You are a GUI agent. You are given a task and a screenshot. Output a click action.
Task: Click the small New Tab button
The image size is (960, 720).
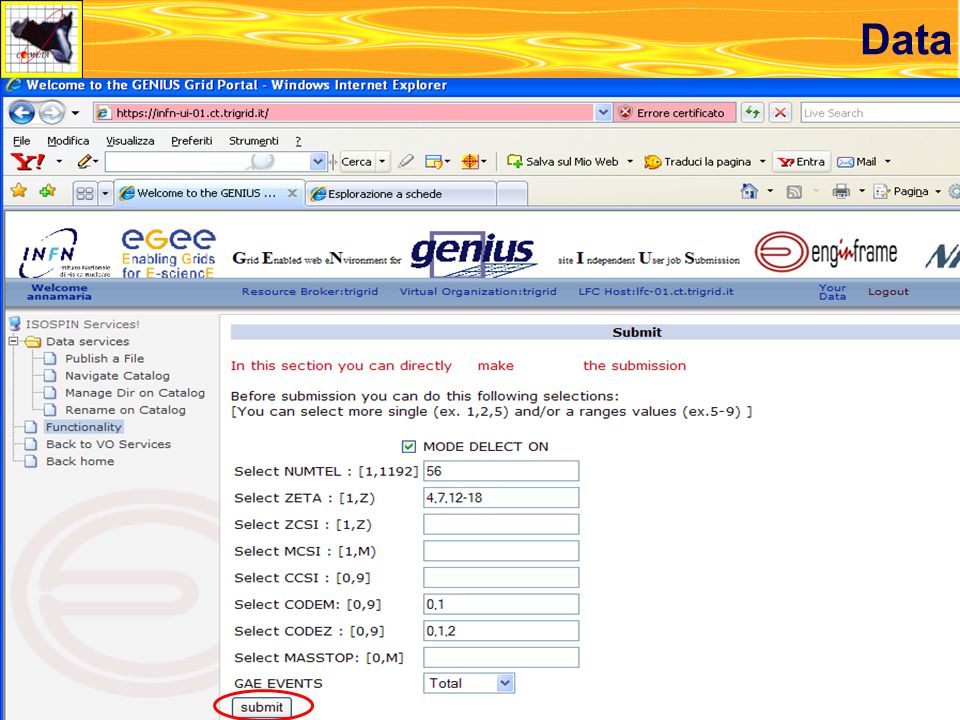click(512, 194)
